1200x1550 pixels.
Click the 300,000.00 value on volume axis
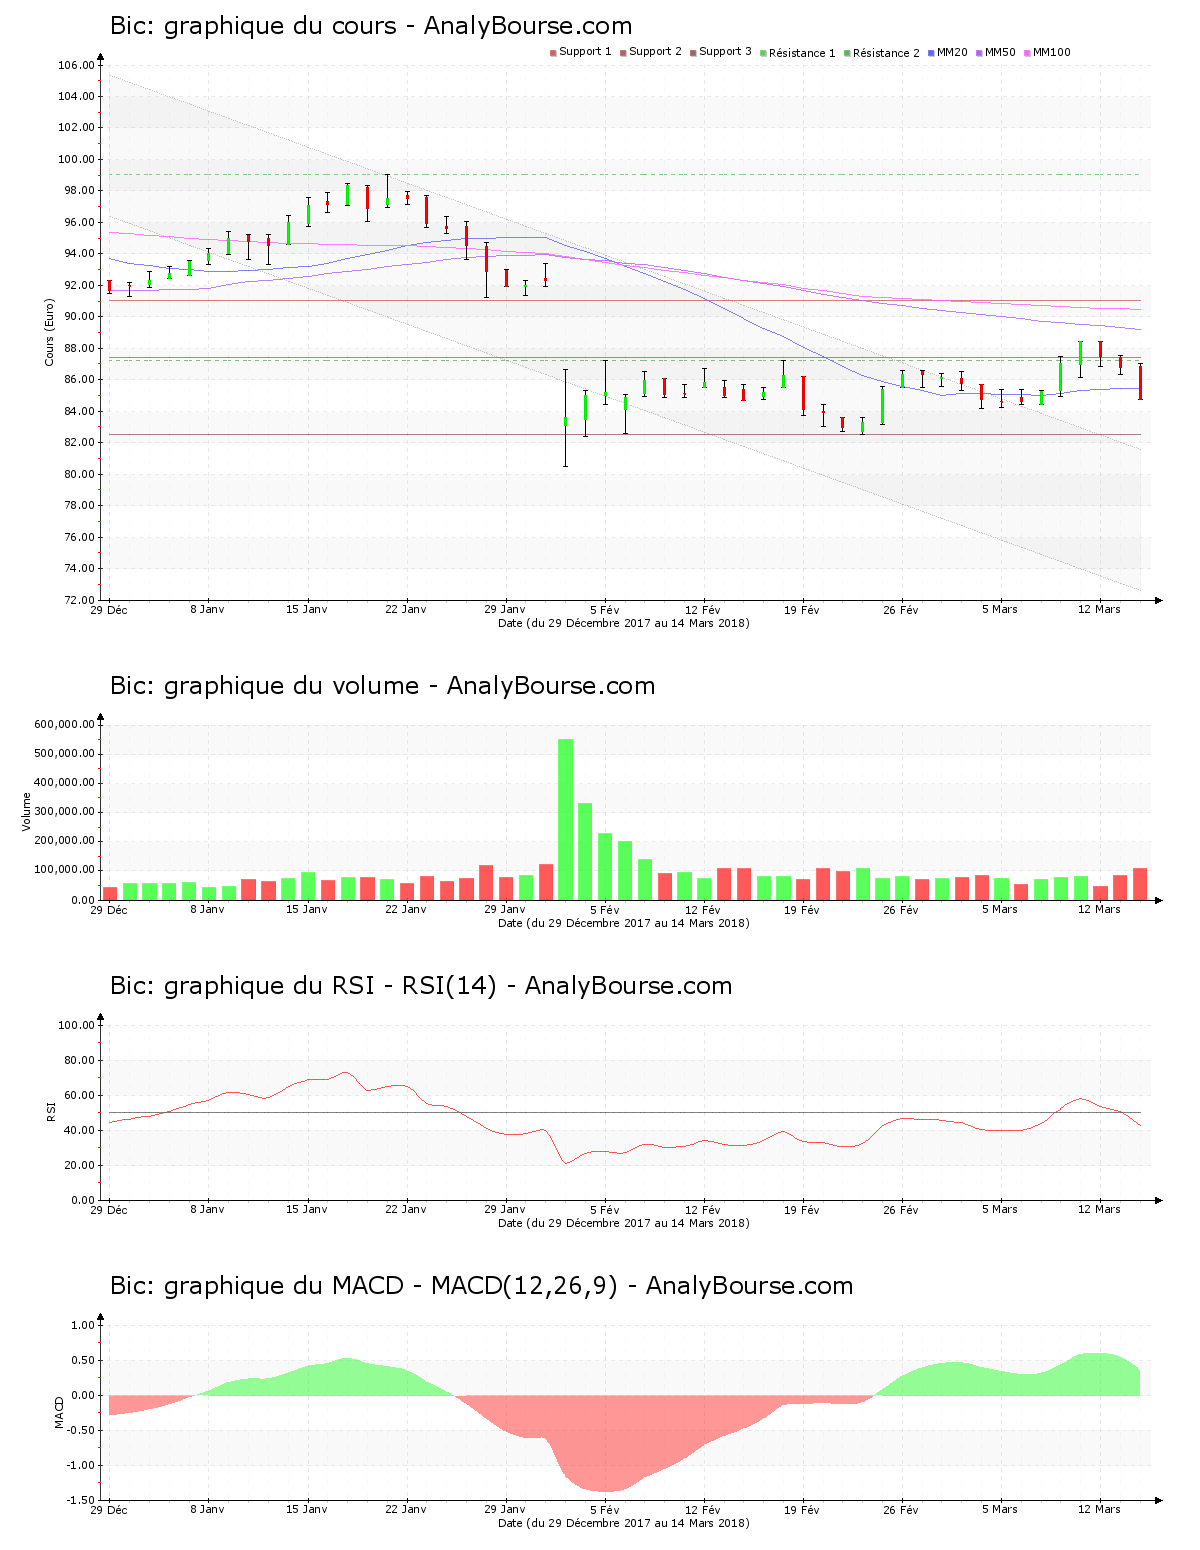point(64,812)
